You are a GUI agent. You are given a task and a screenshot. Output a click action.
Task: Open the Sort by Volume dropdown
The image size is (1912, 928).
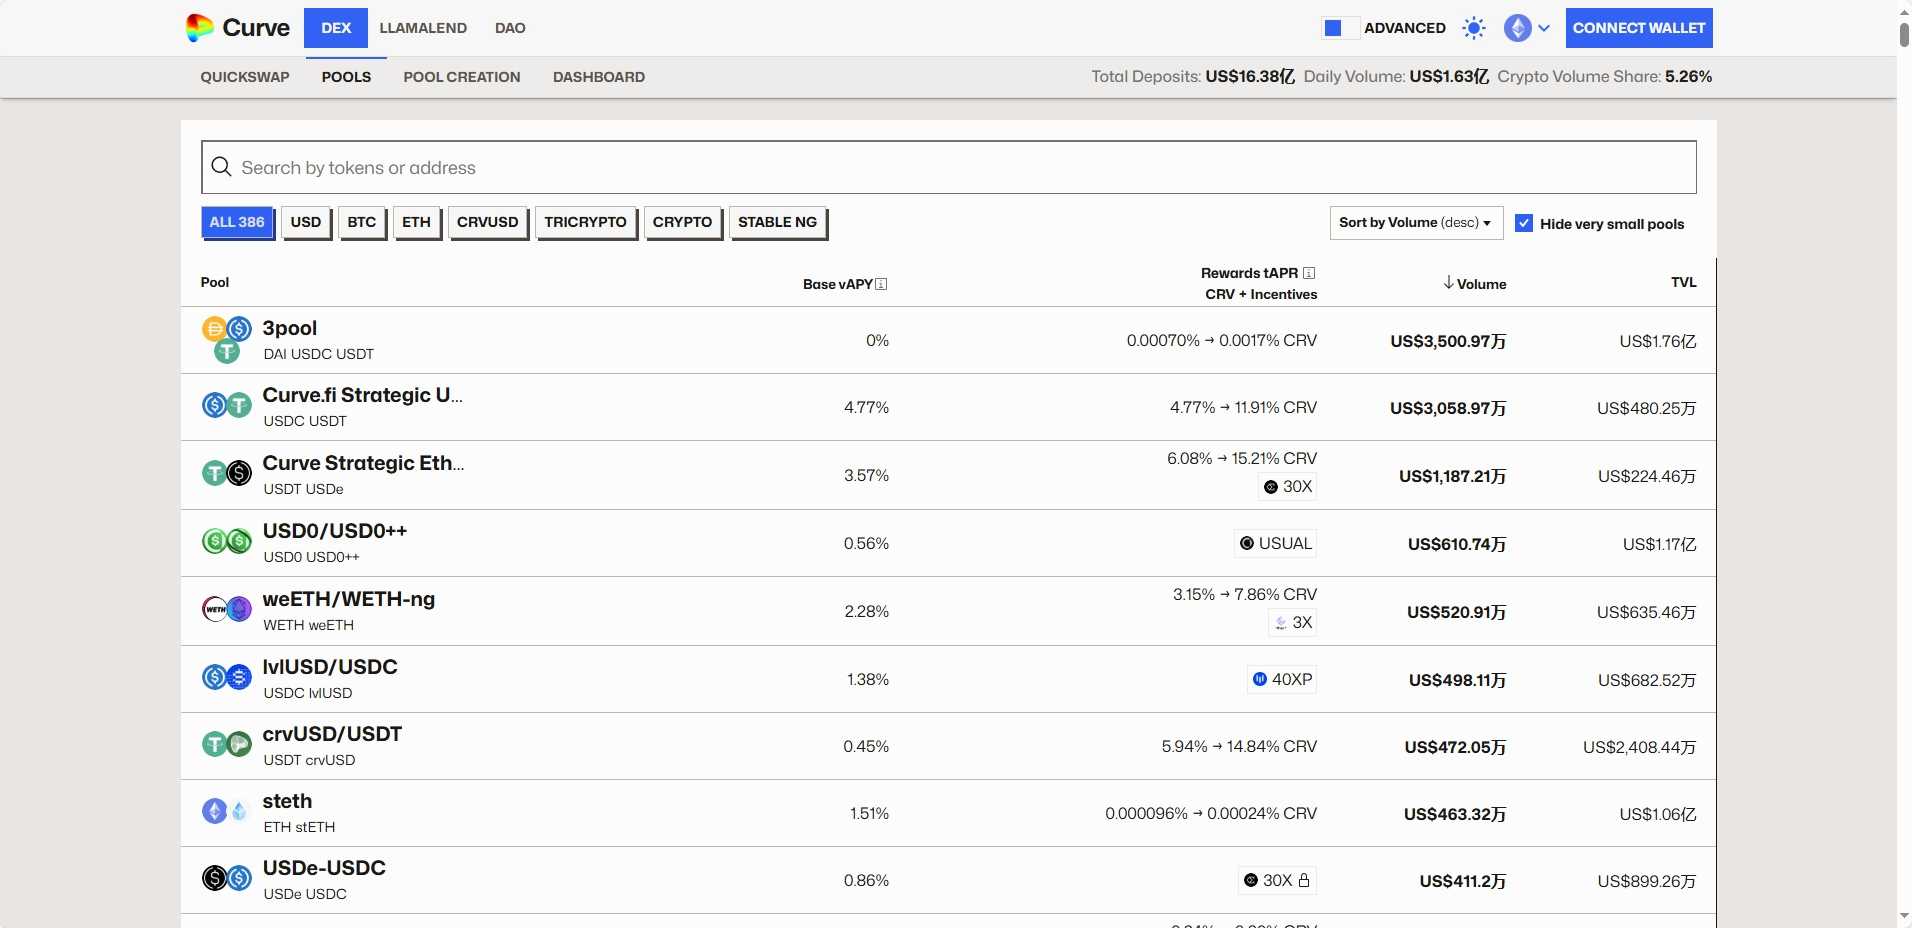point(1415,223)
